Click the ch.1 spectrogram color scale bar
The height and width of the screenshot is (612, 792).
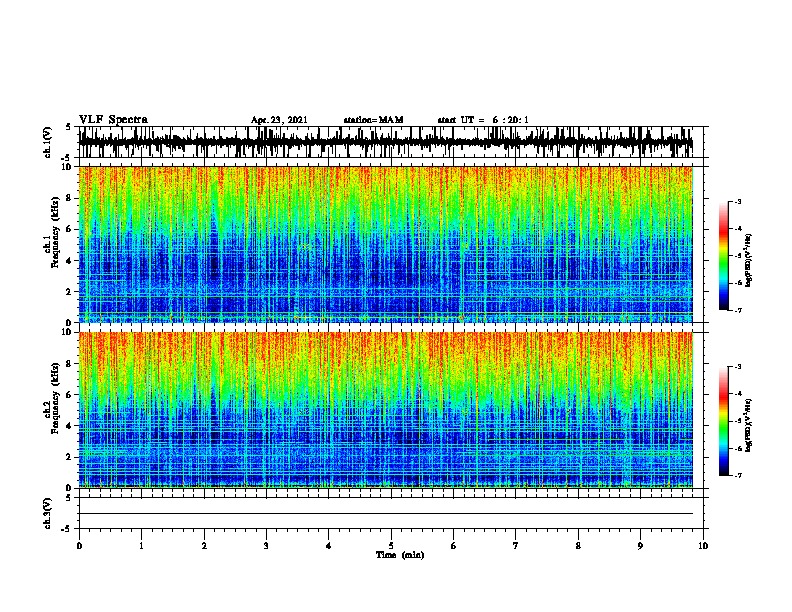coord(724,256)
